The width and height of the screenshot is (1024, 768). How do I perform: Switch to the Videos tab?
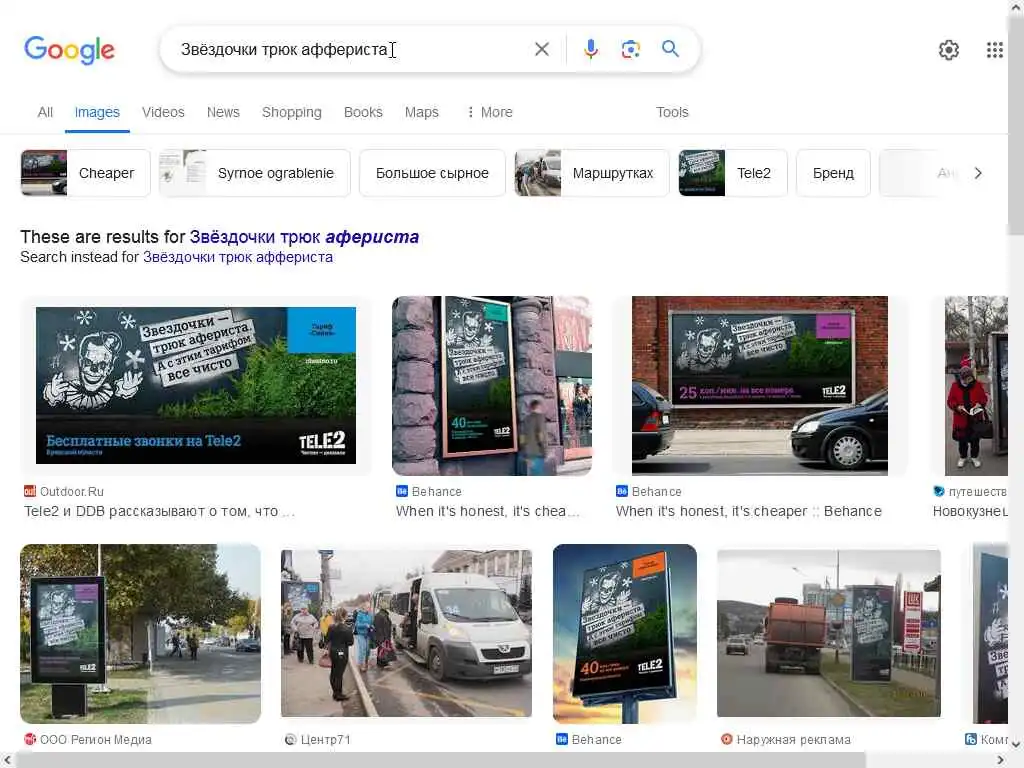coord(163,112)
